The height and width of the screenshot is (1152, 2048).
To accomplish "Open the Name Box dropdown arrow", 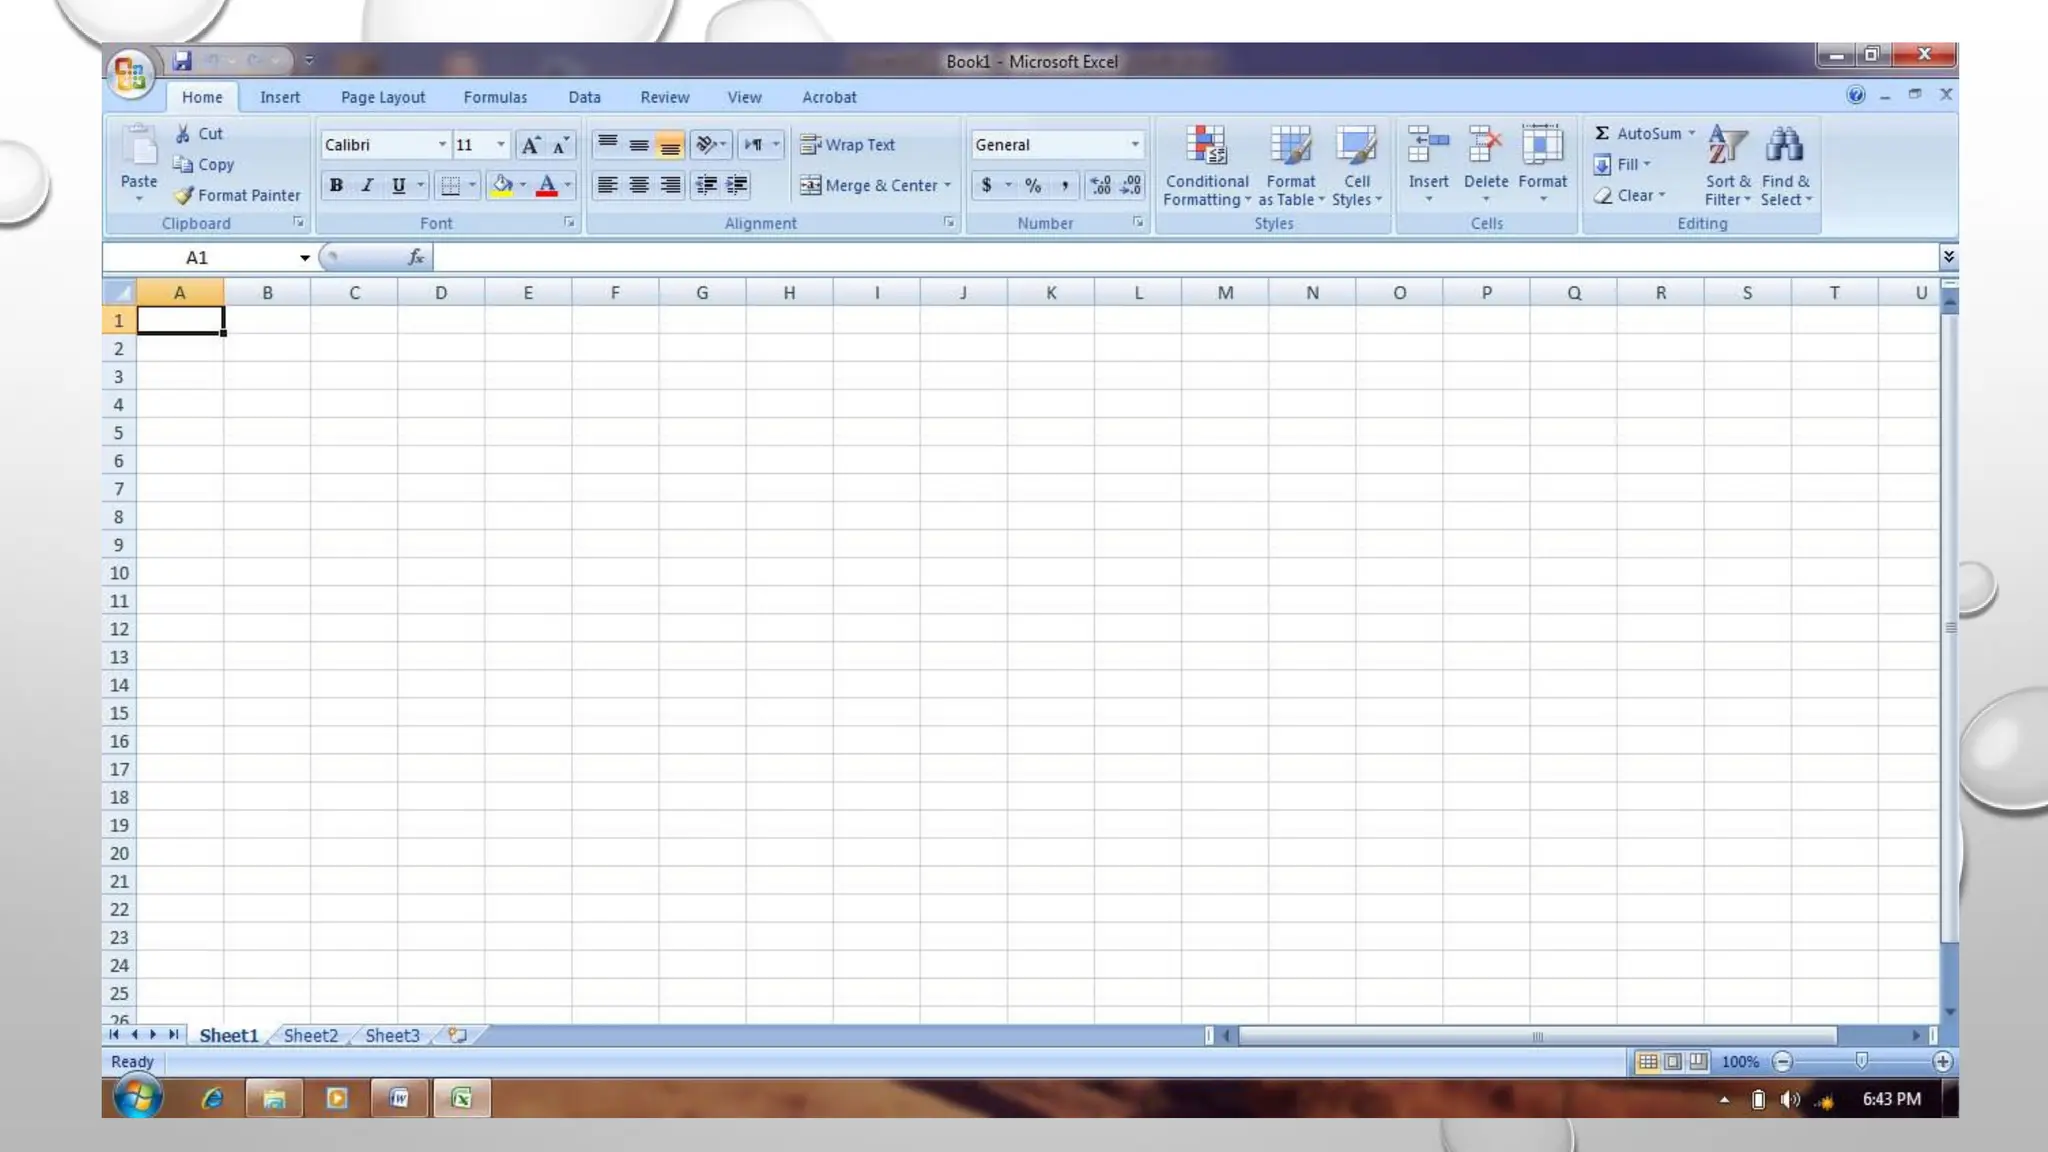I will [x=305, y=258].
